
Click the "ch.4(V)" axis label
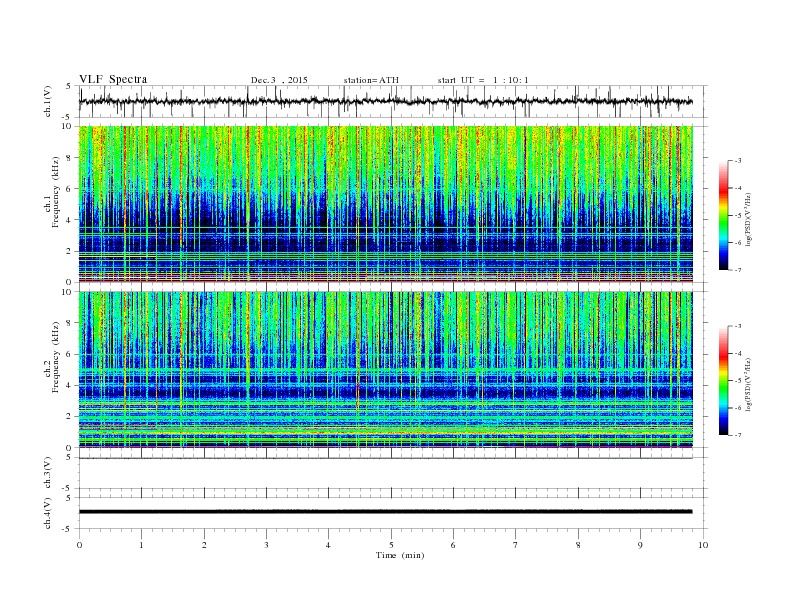coord(47,514)
